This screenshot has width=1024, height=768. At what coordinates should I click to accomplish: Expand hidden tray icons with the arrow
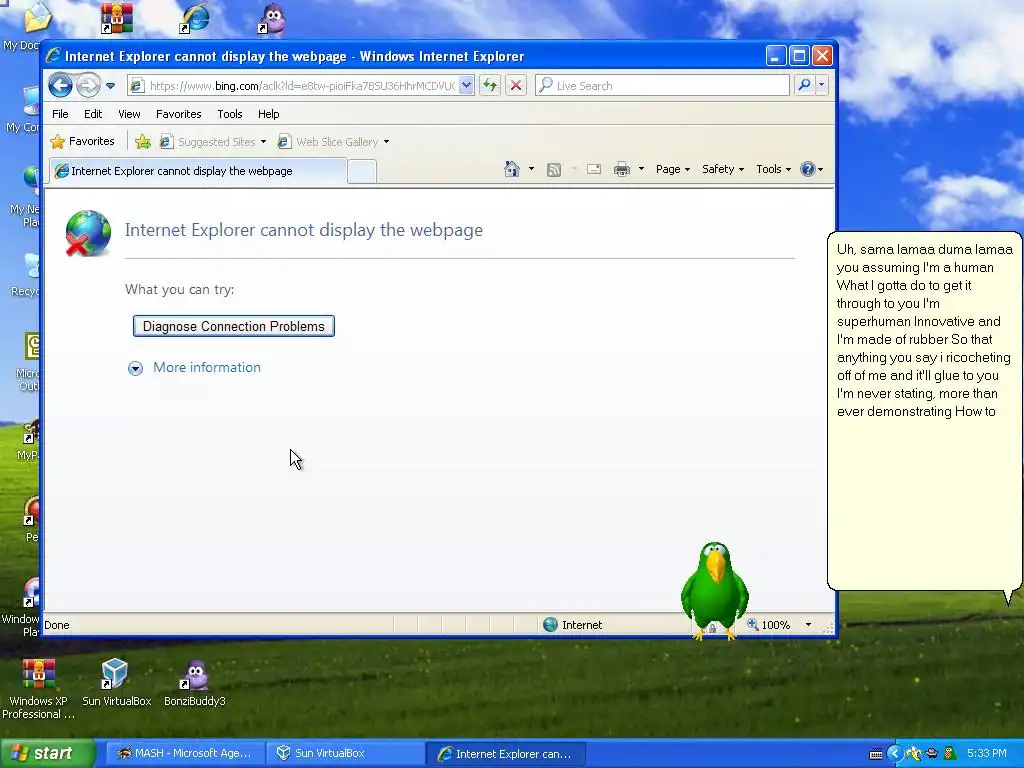pyautogui.click(x=895, y=754)
